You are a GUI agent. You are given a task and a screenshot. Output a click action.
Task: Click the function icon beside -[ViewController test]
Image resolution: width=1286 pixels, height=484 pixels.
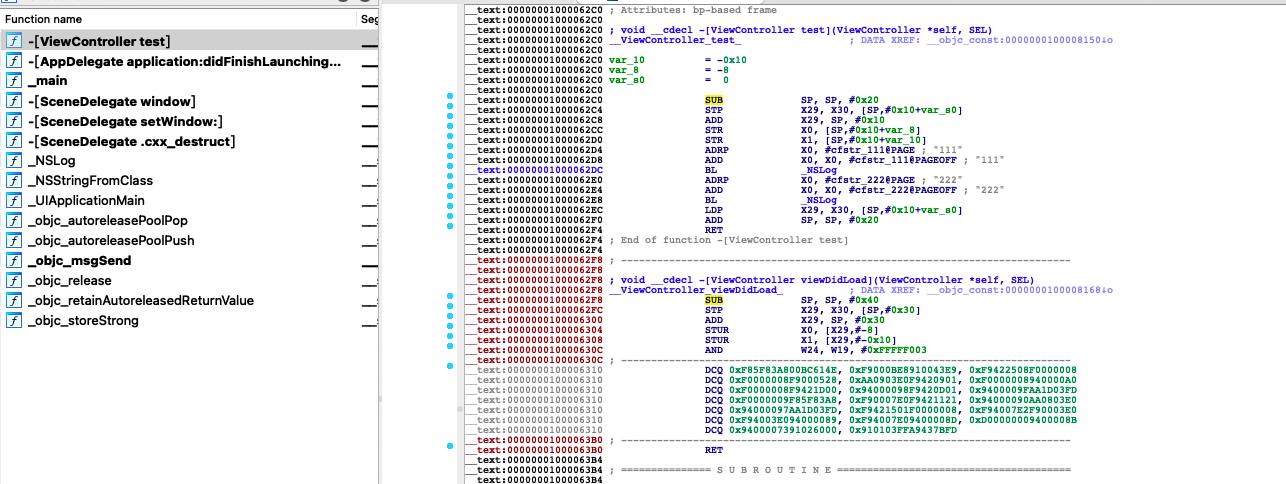coord(14,41)
